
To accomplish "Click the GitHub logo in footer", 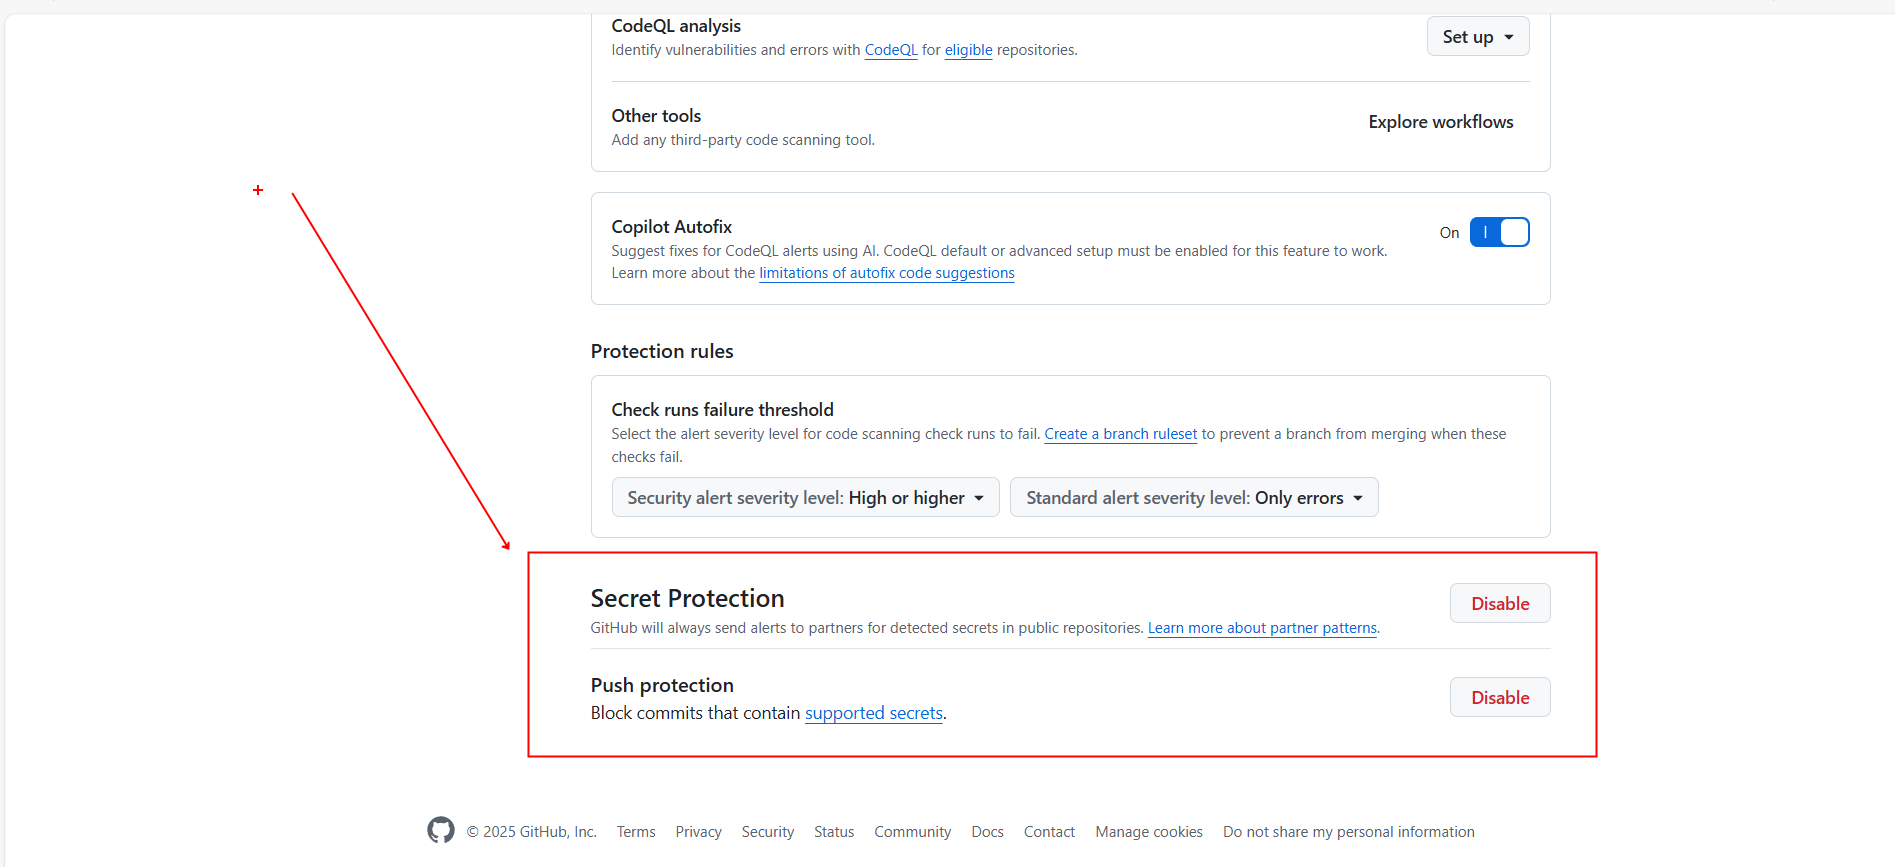I will (440, 830).
